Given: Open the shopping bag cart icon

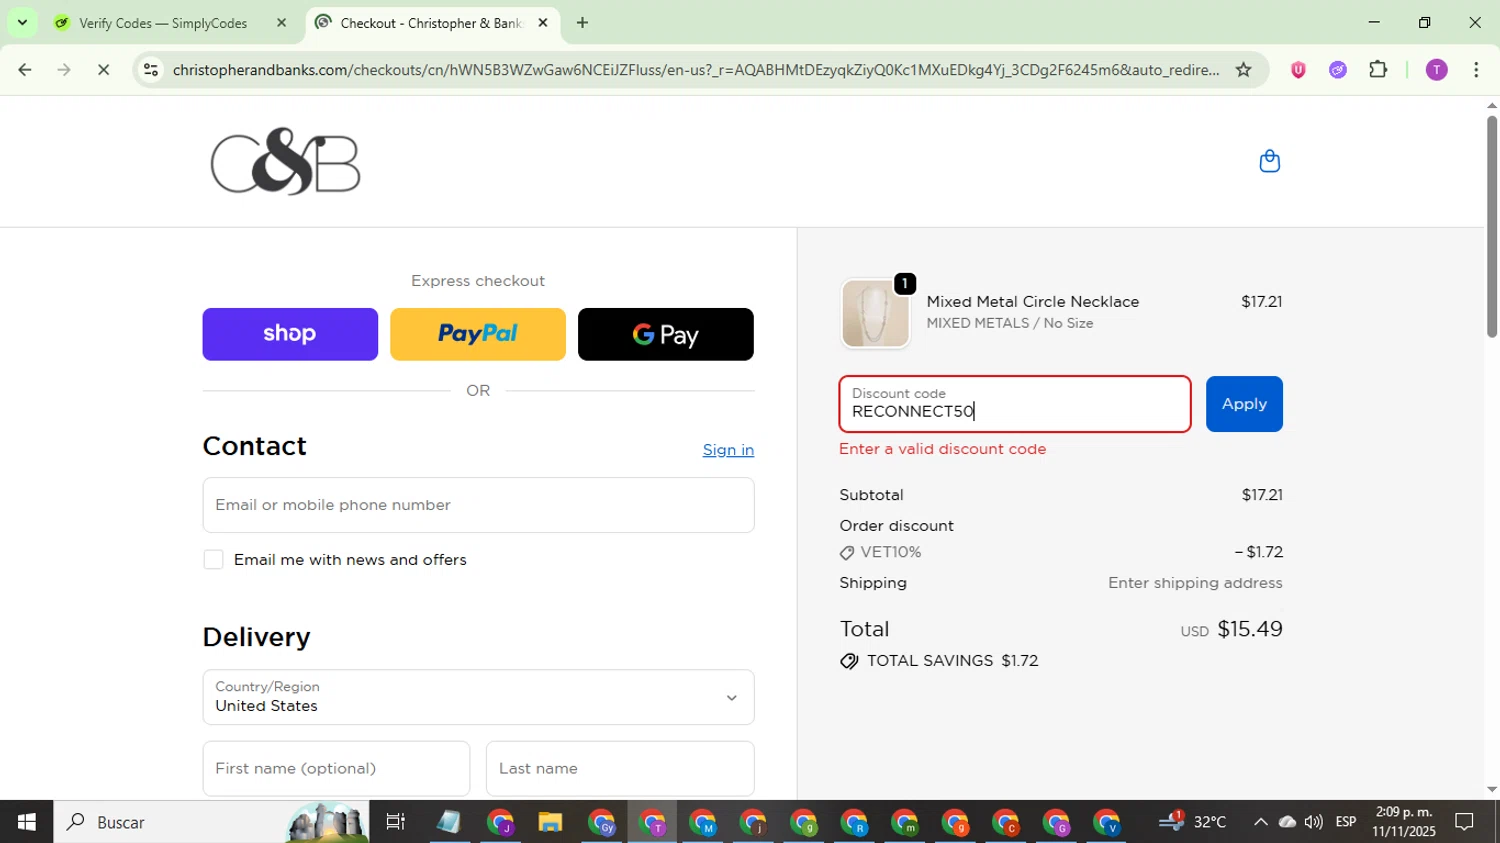Looking at the screenshot, I should point(1269,161).
